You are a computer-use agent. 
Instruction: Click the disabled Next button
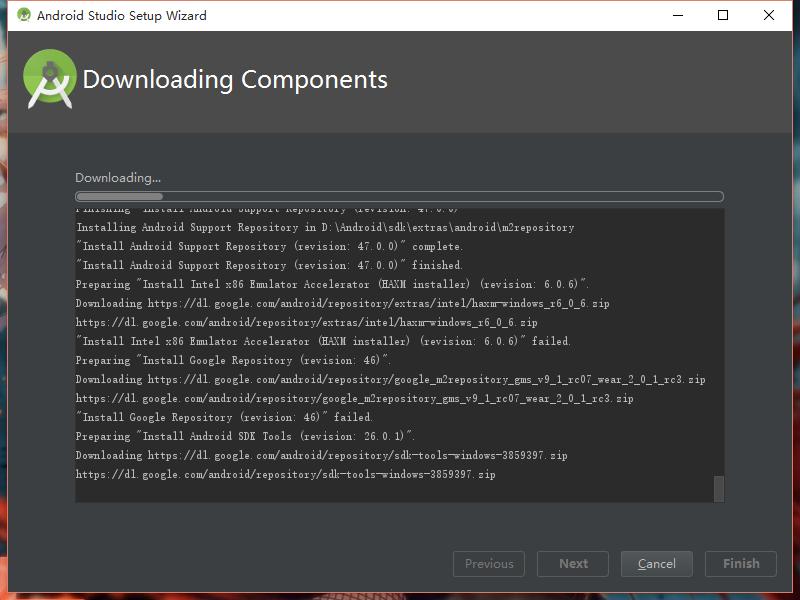pos(573,564)
